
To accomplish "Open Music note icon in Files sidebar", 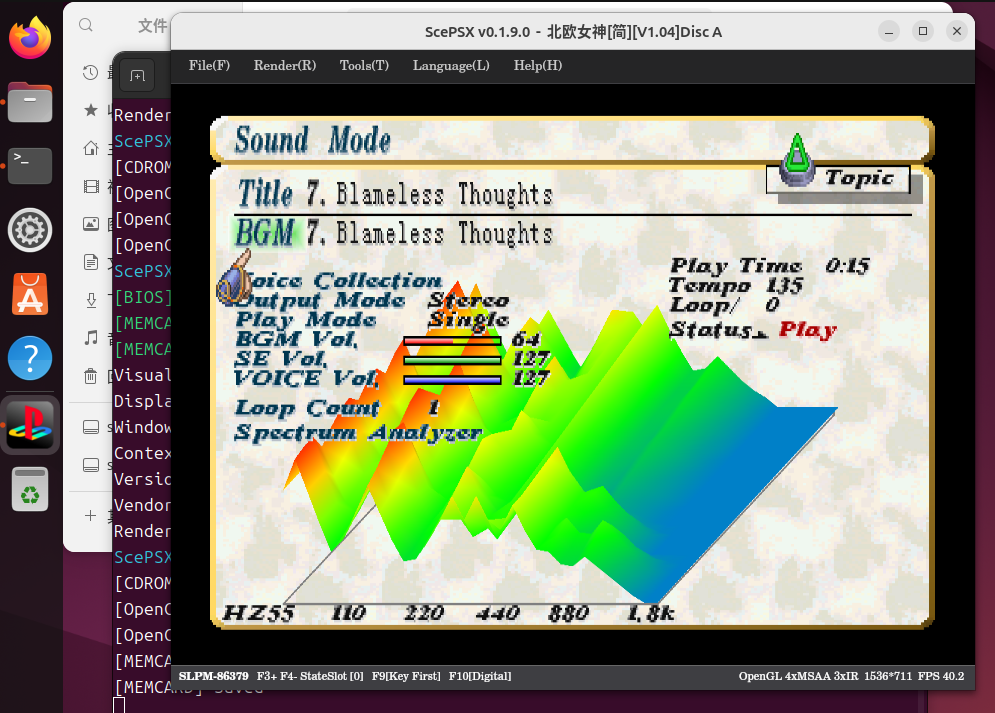I will tap(91, 337).
